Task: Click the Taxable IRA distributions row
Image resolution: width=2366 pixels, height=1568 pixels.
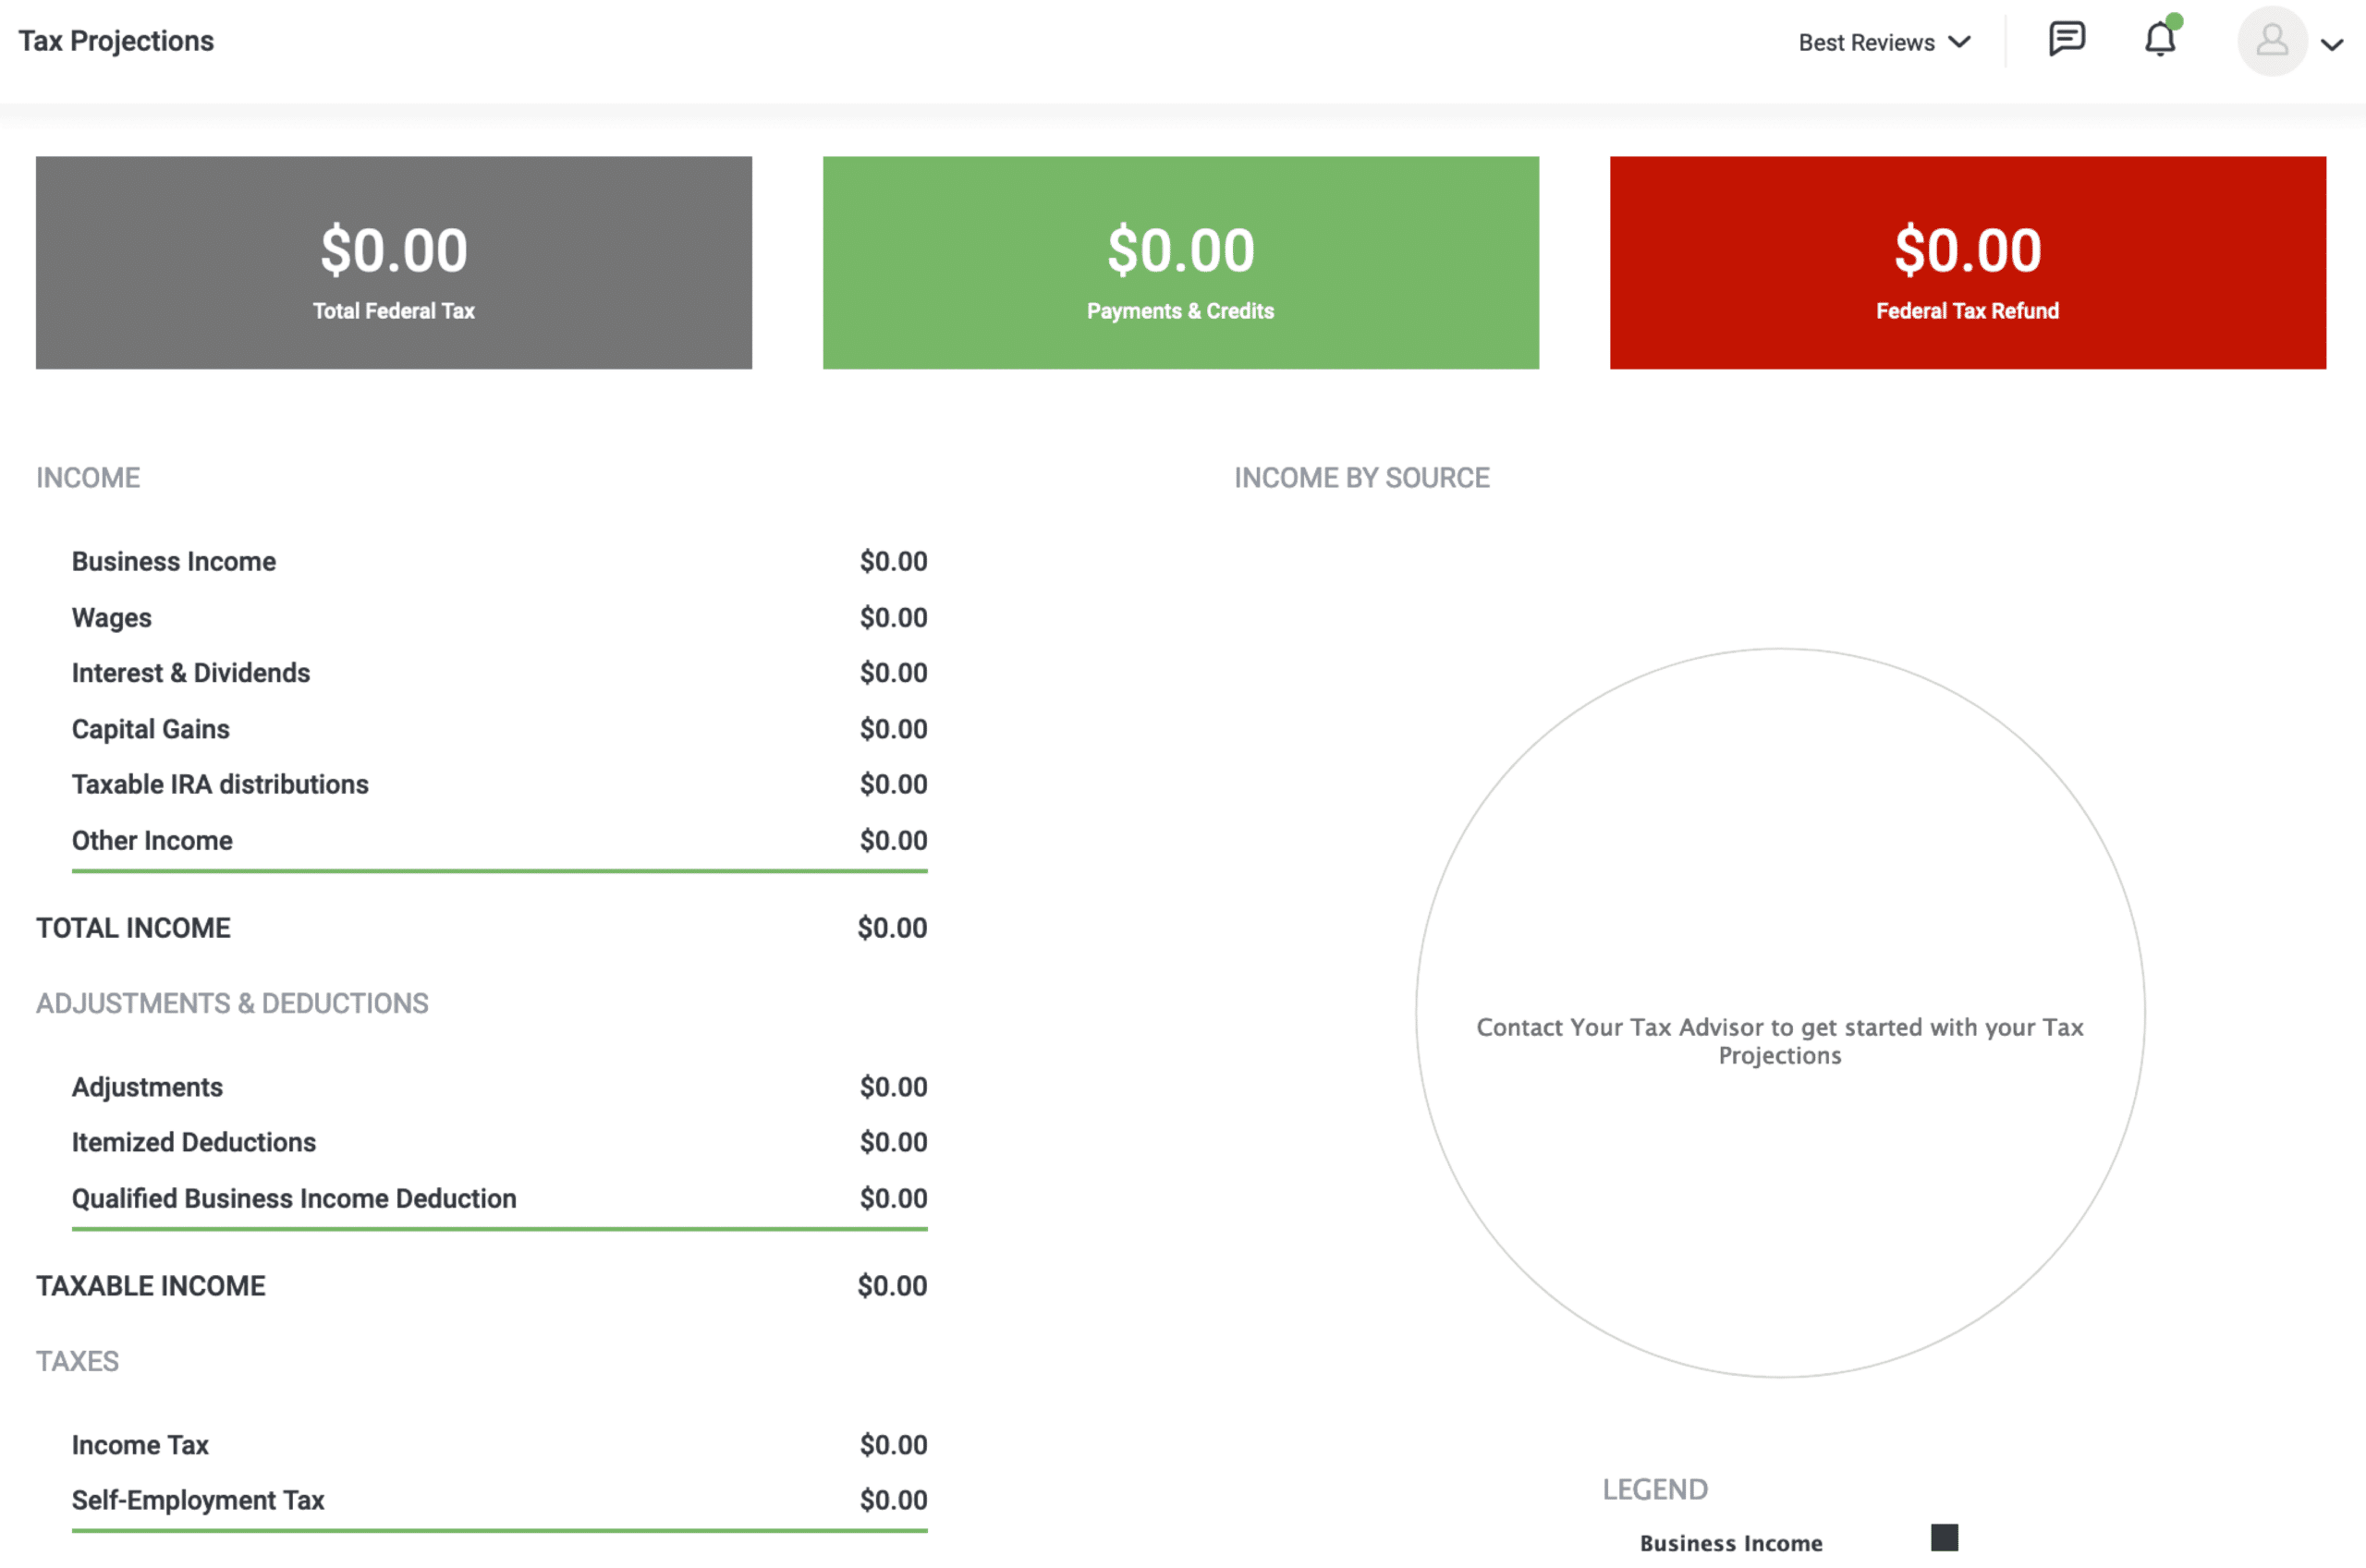Action: pyautogui.click(x=220, y=784)
